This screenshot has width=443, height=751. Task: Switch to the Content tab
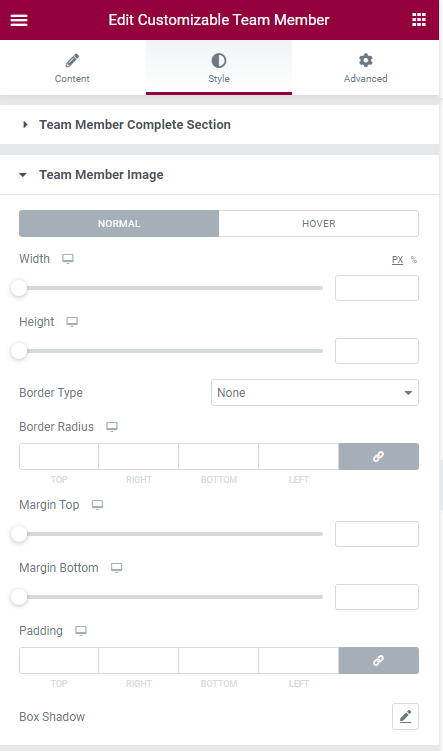(x=72, y=68)
